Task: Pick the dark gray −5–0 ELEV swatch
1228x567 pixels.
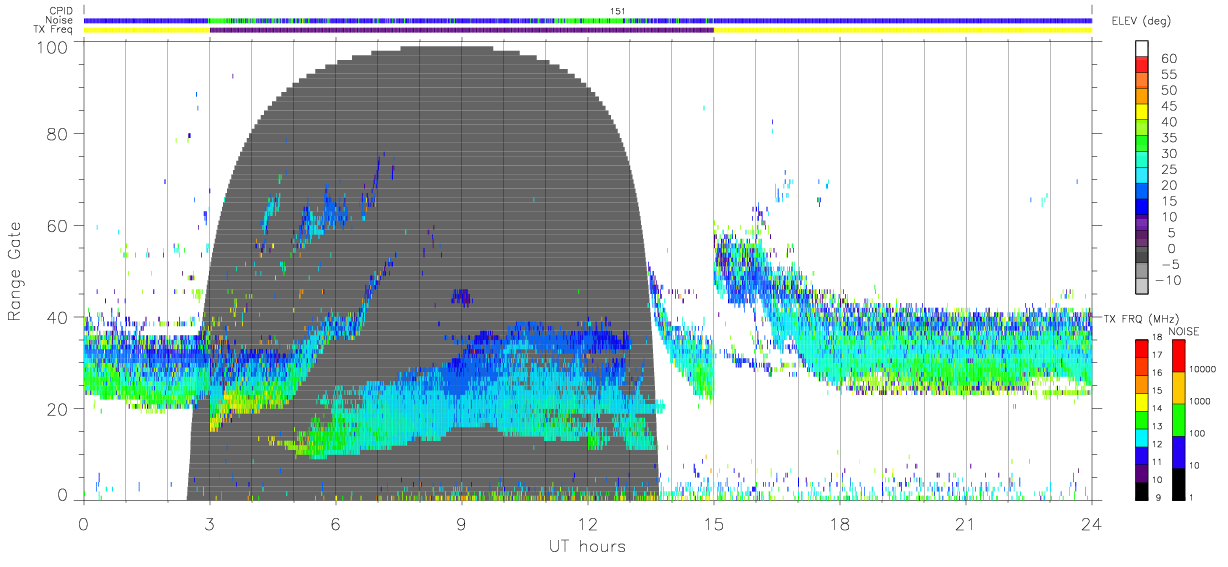Action: click(1142, 253)
